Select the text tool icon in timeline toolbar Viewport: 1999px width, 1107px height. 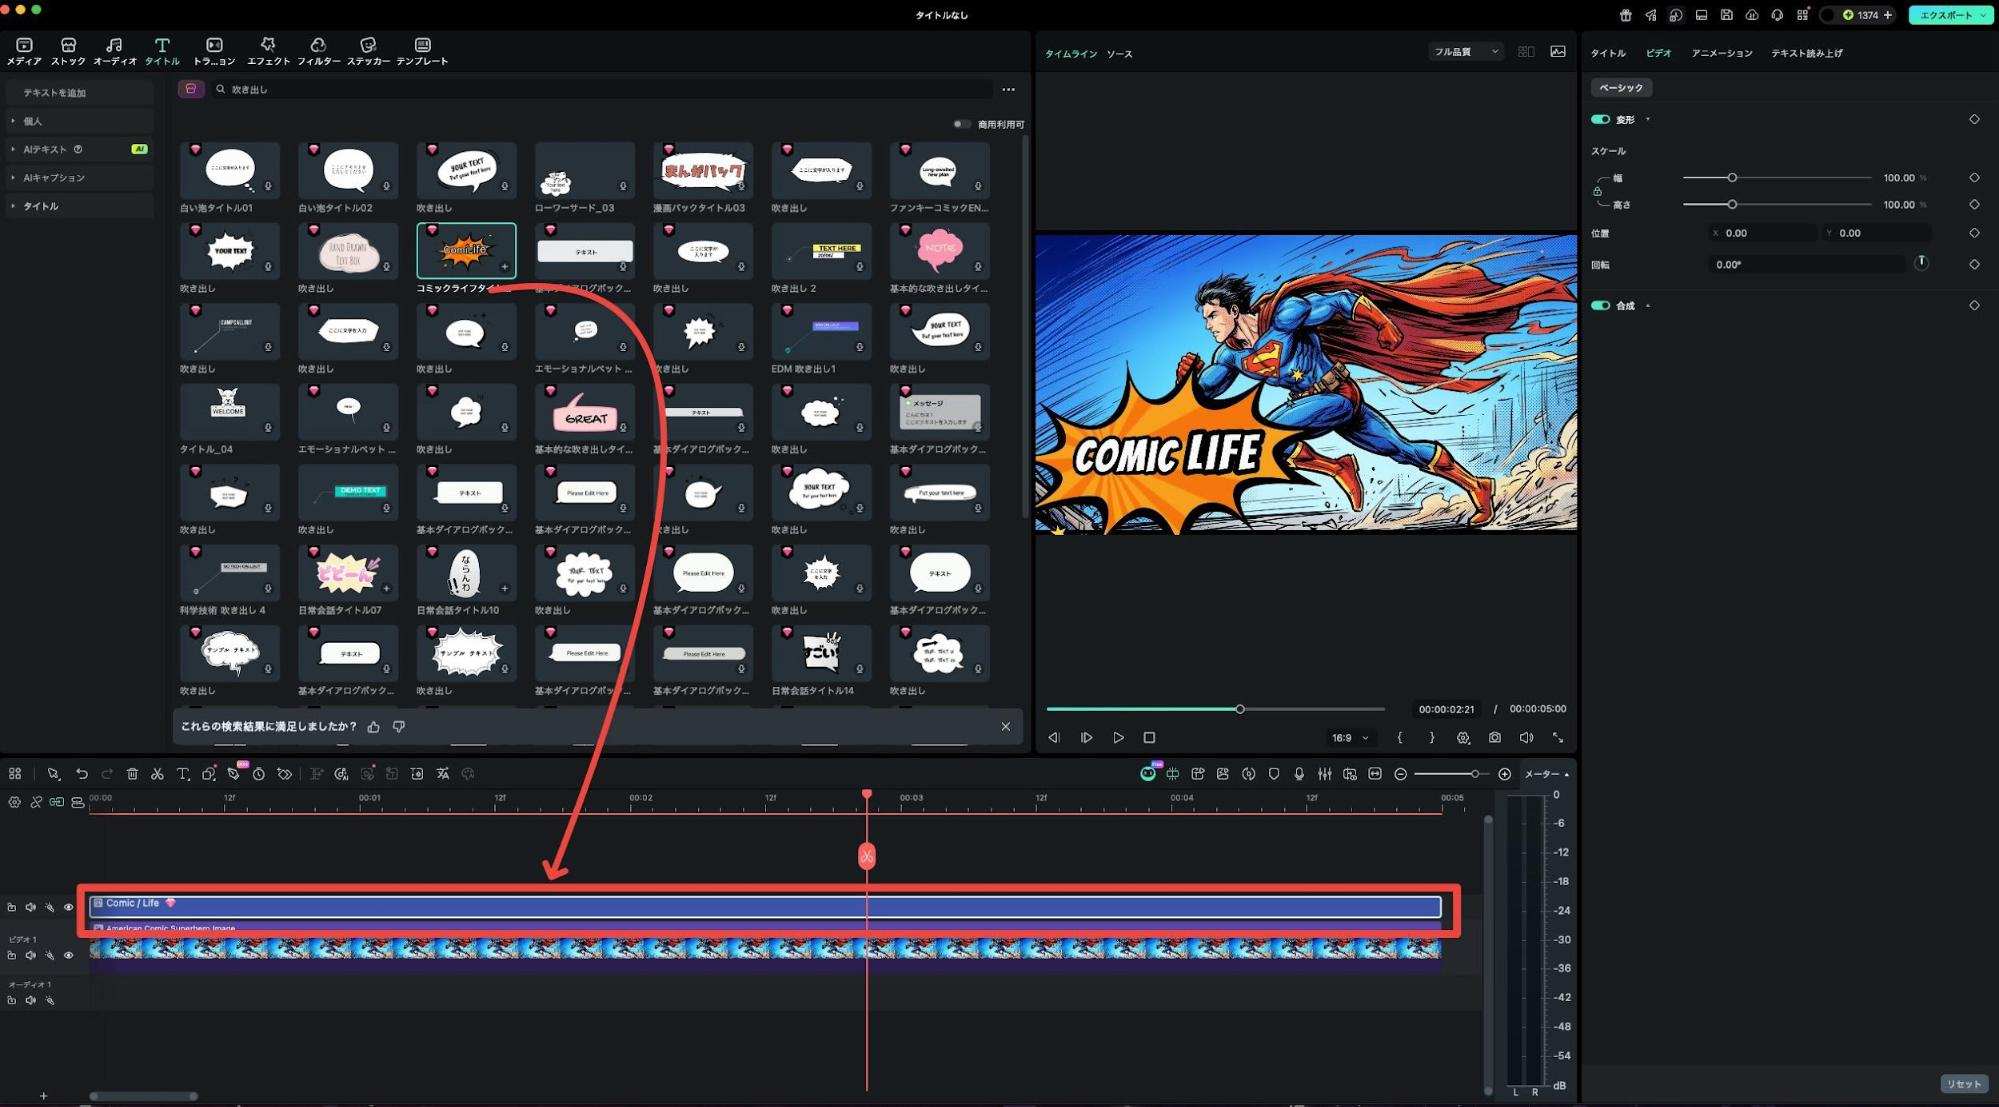[x=183, y=774]
